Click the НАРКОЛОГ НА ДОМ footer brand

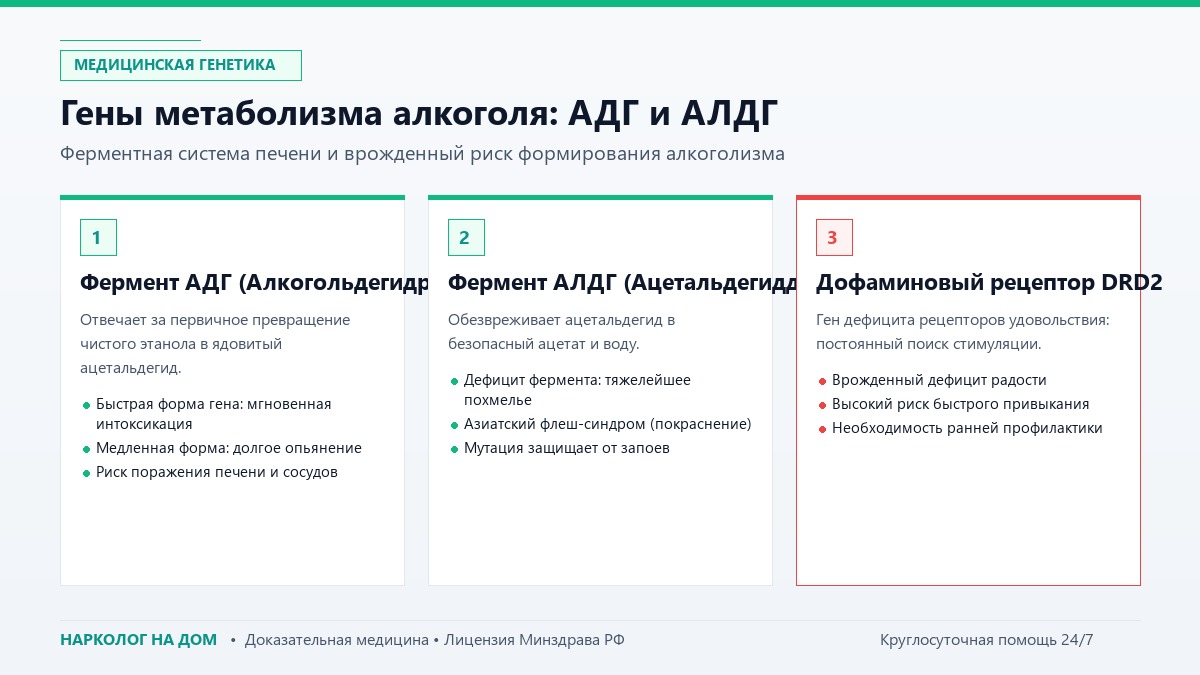[138, 640]
